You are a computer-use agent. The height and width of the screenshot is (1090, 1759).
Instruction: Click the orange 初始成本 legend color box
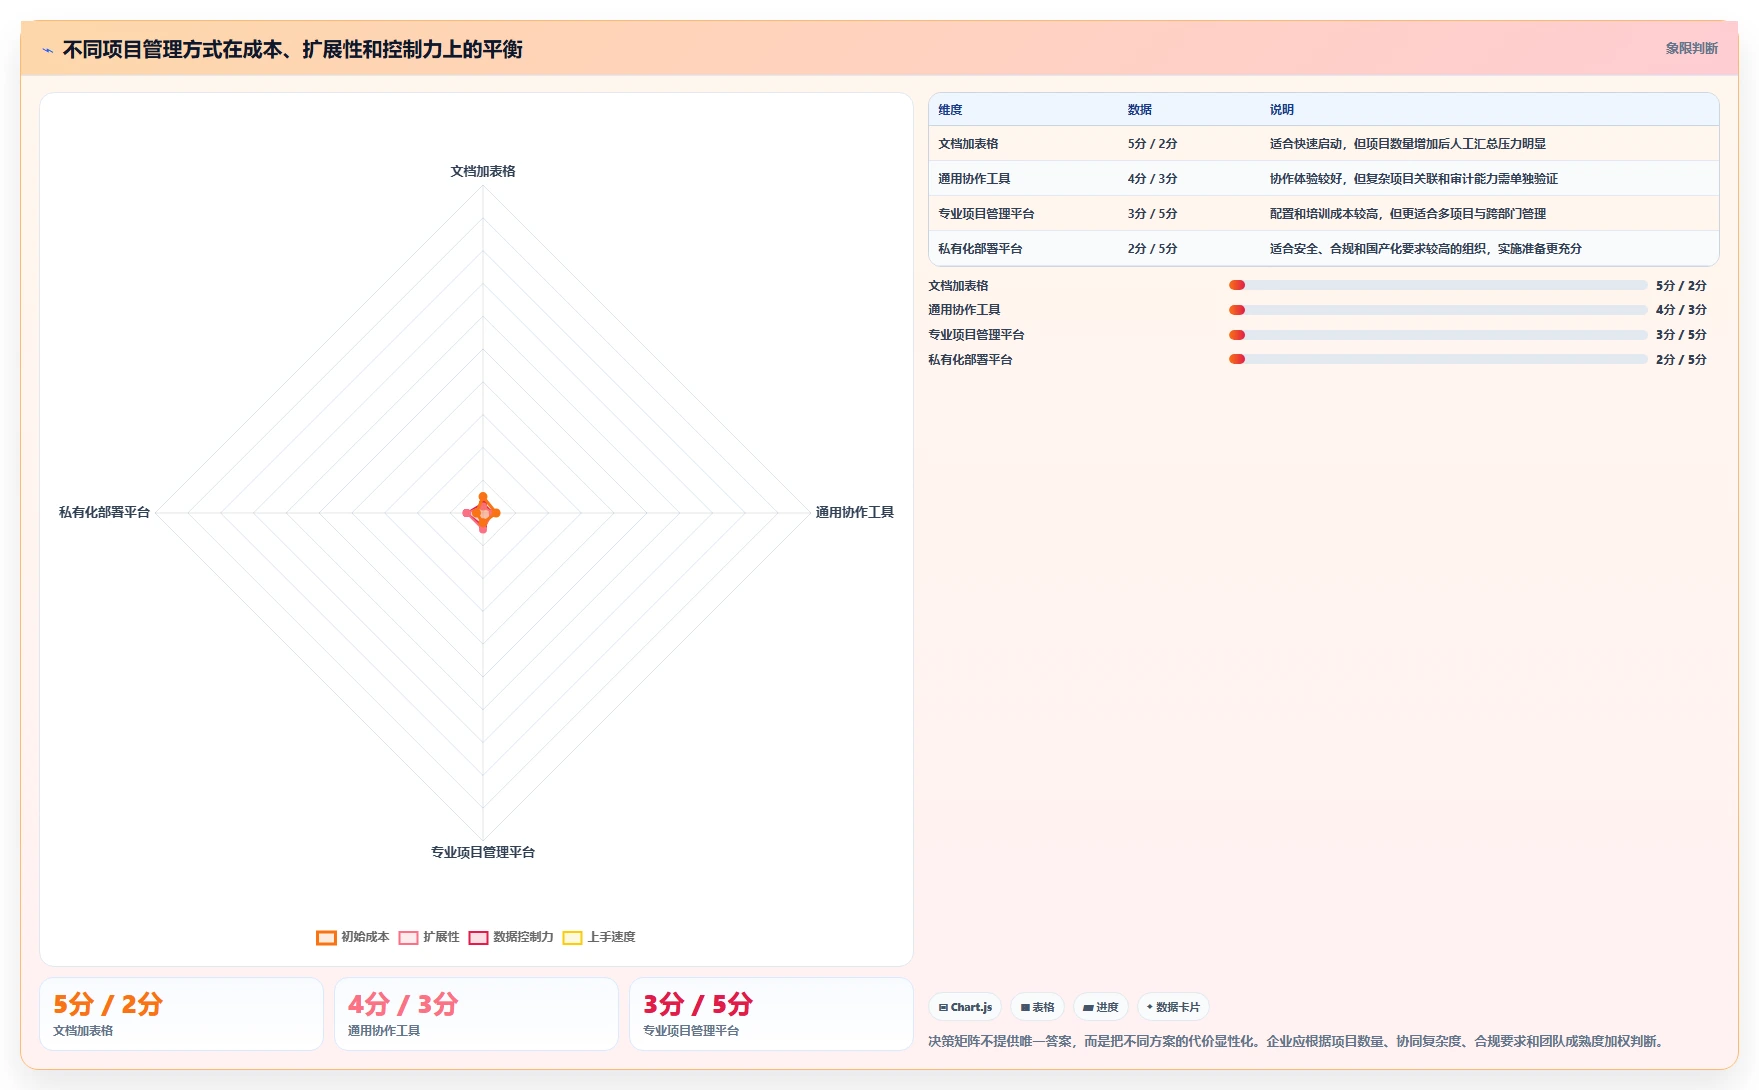pos(326,938)
